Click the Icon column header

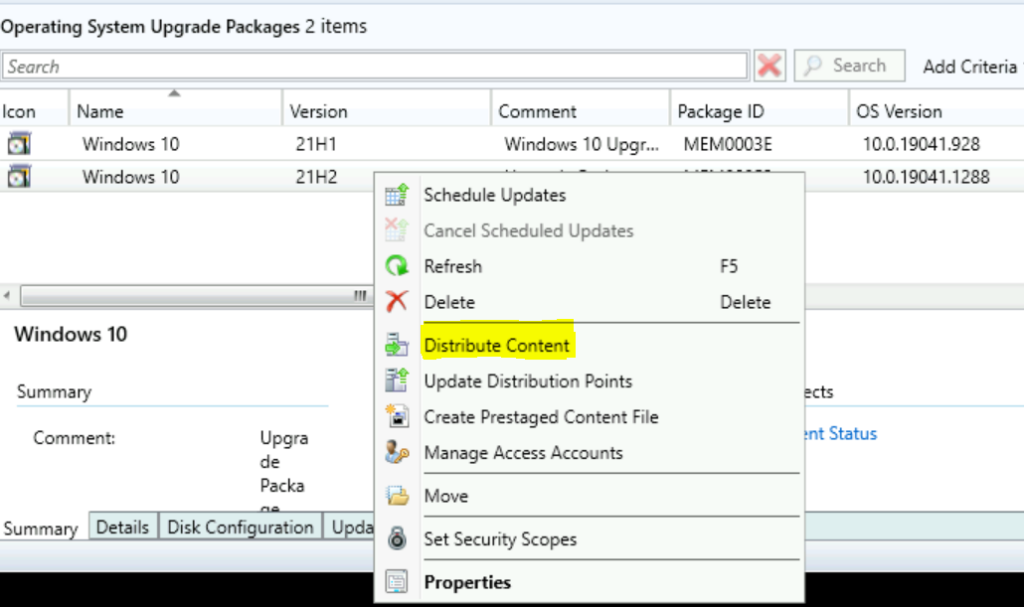point(34,111)
